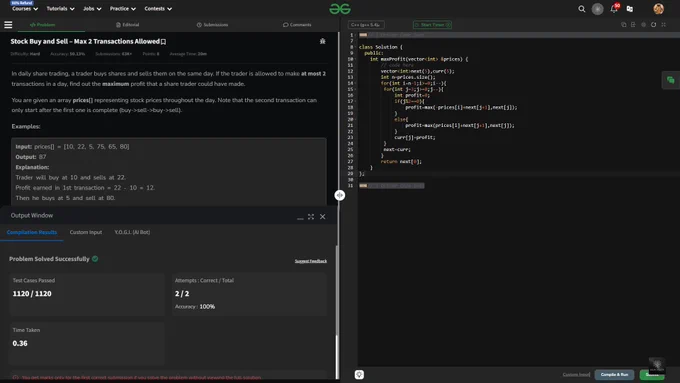Click the GeeksforGeeks logo

point(340,9)
